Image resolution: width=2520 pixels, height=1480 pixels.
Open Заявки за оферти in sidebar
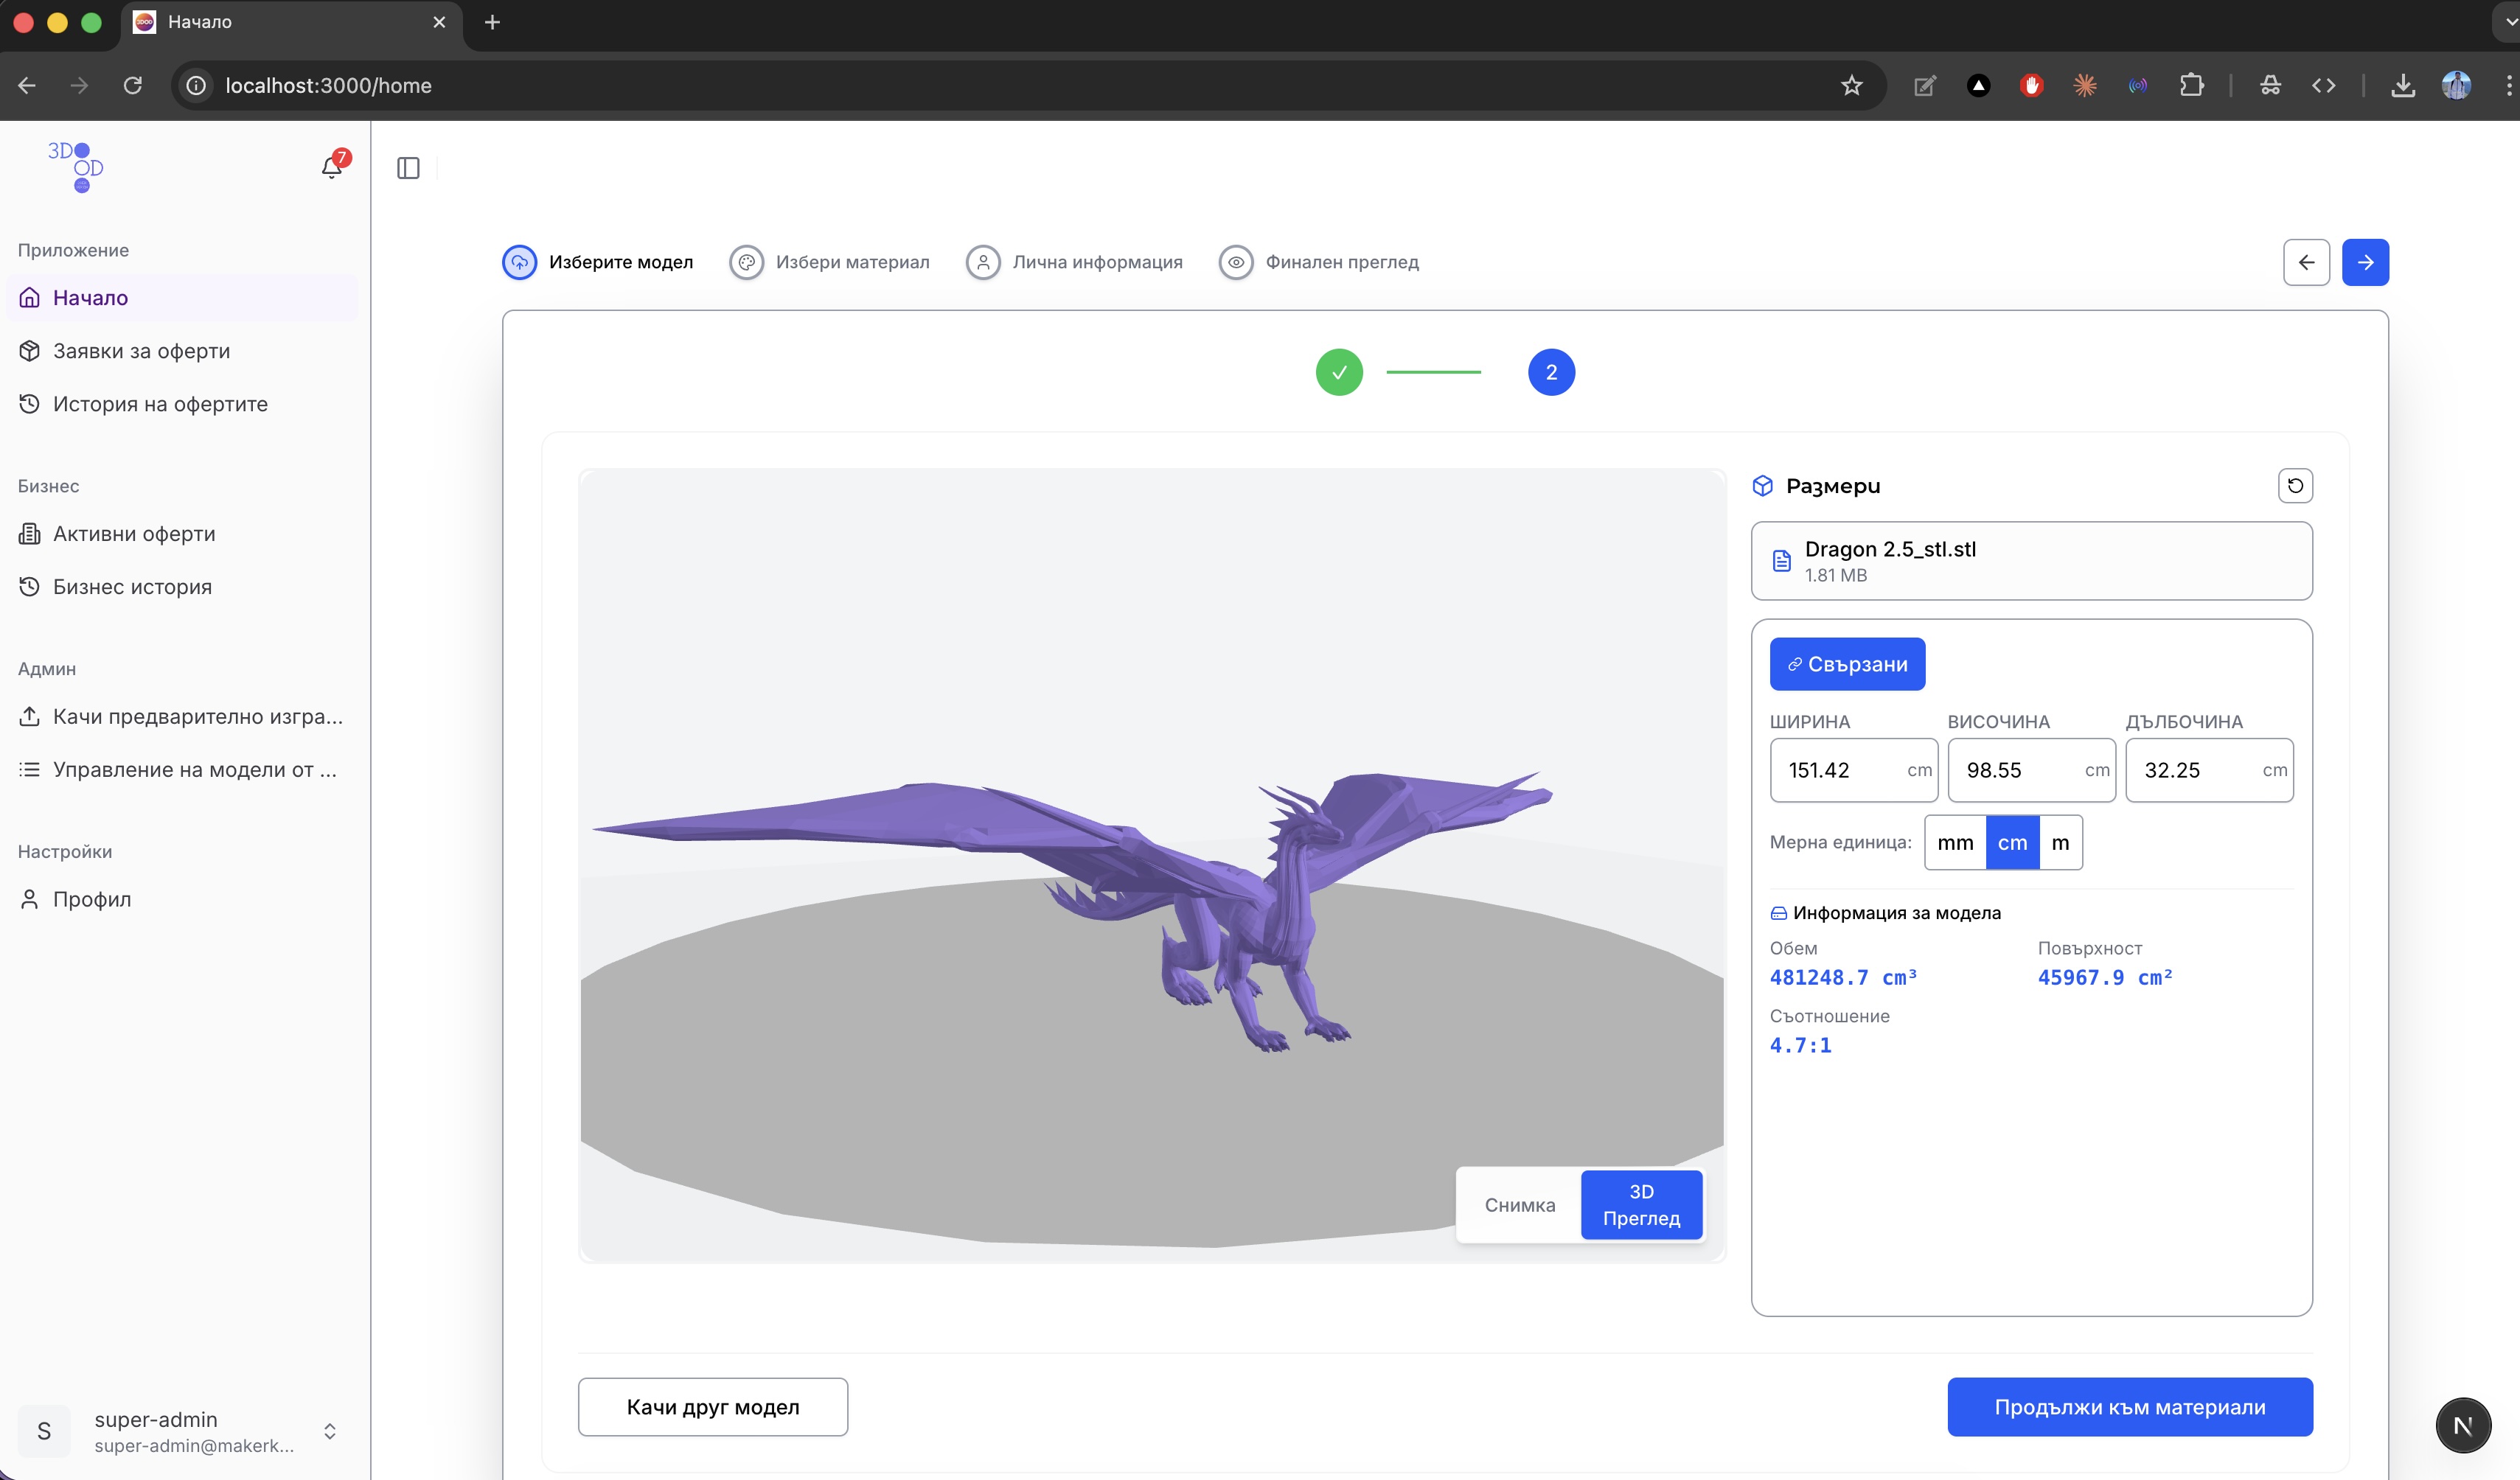coord(141,351)
